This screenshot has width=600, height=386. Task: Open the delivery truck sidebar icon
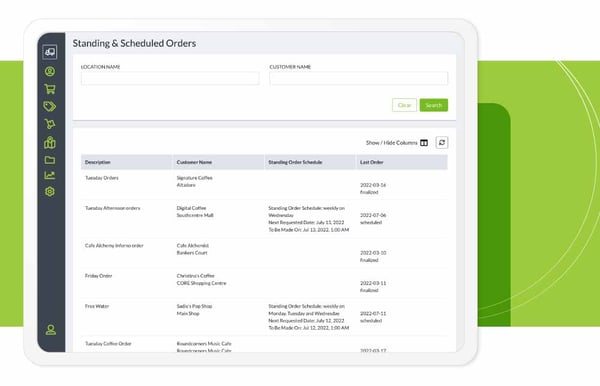[50, 52]
